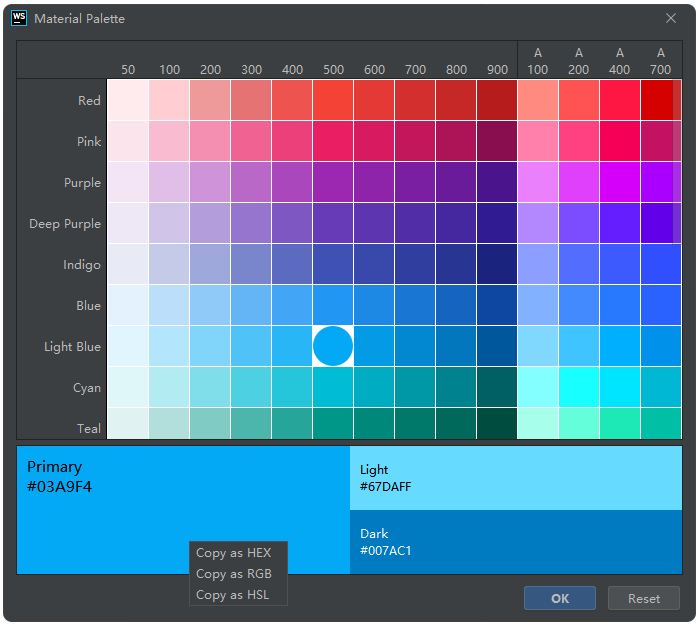Select the Cyan 100 color cell
Viewport: 700px width, 626px height.
tap(169, 387)
